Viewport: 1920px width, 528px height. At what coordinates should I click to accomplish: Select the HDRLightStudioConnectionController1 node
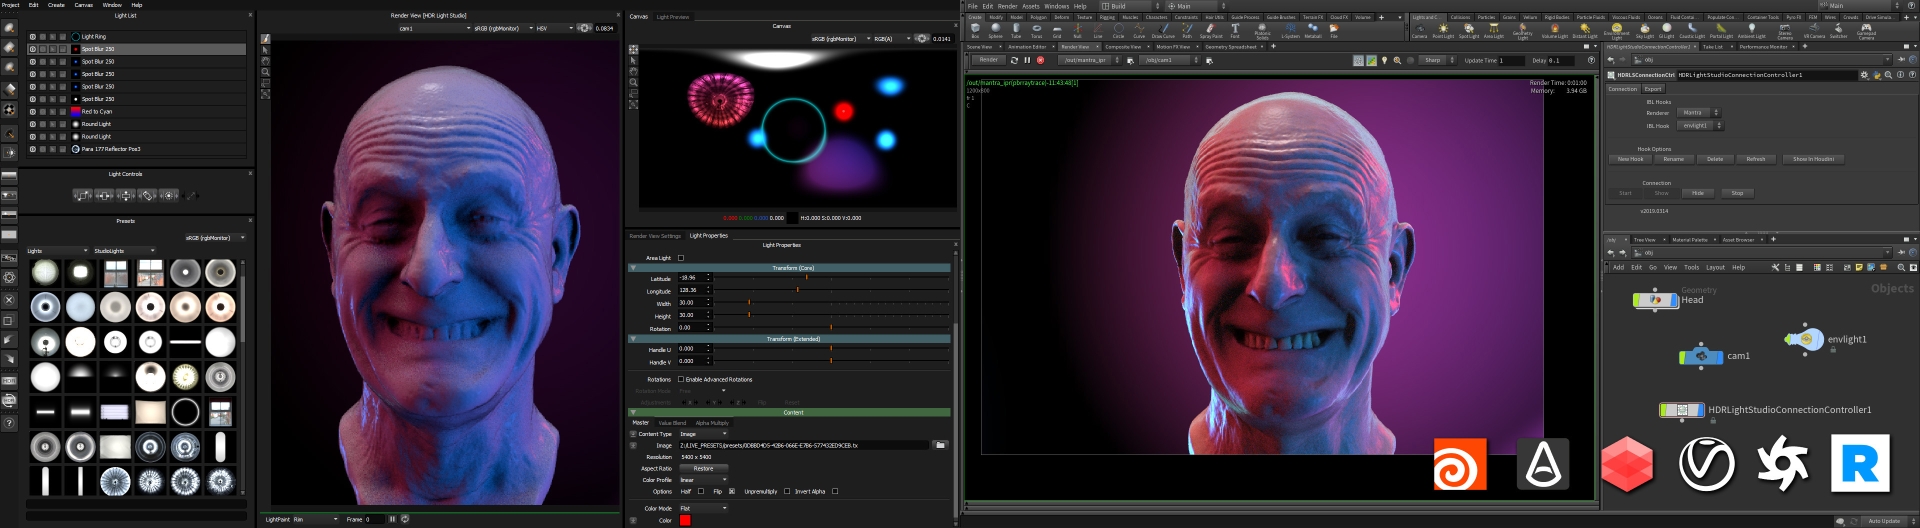[1682, 410]
